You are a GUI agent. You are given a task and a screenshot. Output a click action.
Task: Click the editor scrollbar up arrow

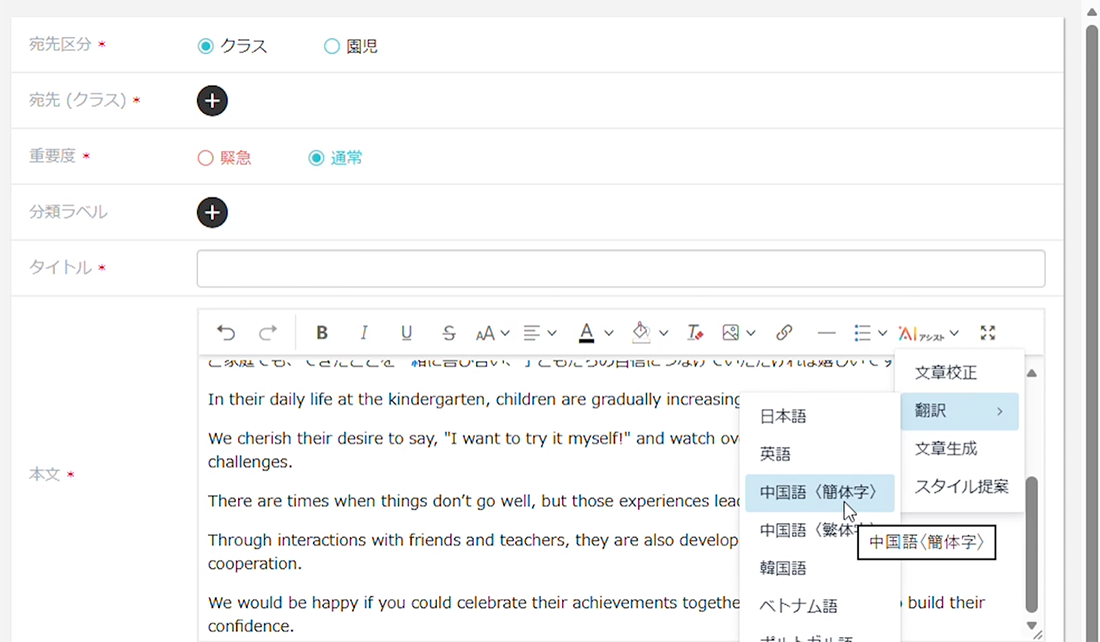click(x=1031, y=373)
